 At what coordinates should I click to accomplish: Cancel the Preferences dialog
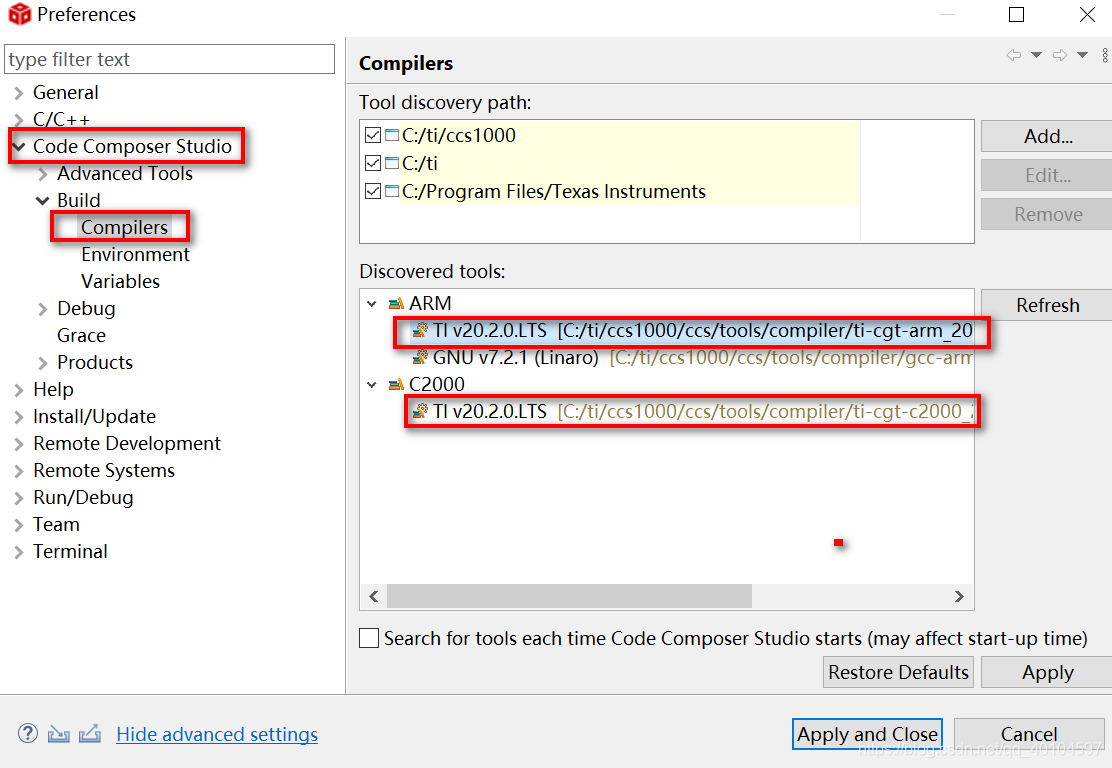coord(1029,734)
